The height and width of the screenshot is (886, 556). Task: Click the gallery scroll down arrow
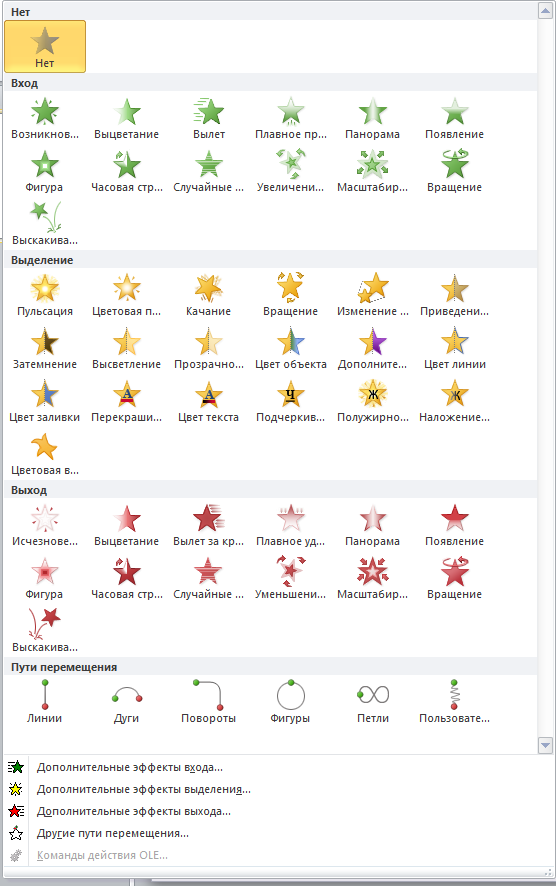pyautogui.click(x=545, y=745)
